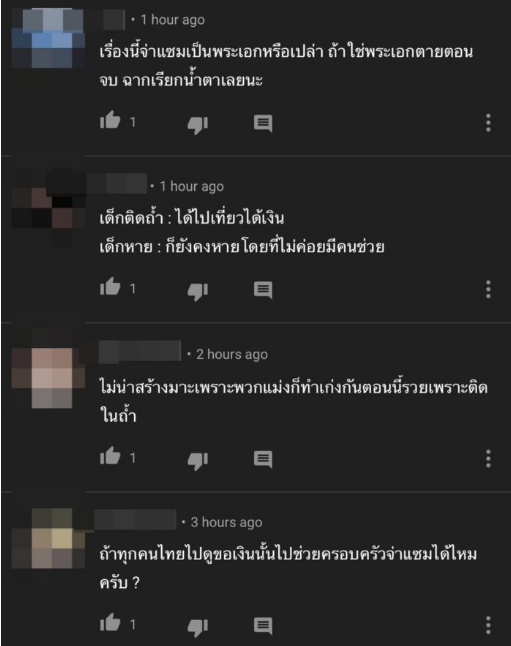This screenshot has width=511, height=646.
Task: Reply to the 2 hours ago comment
Action: [263, 459]
